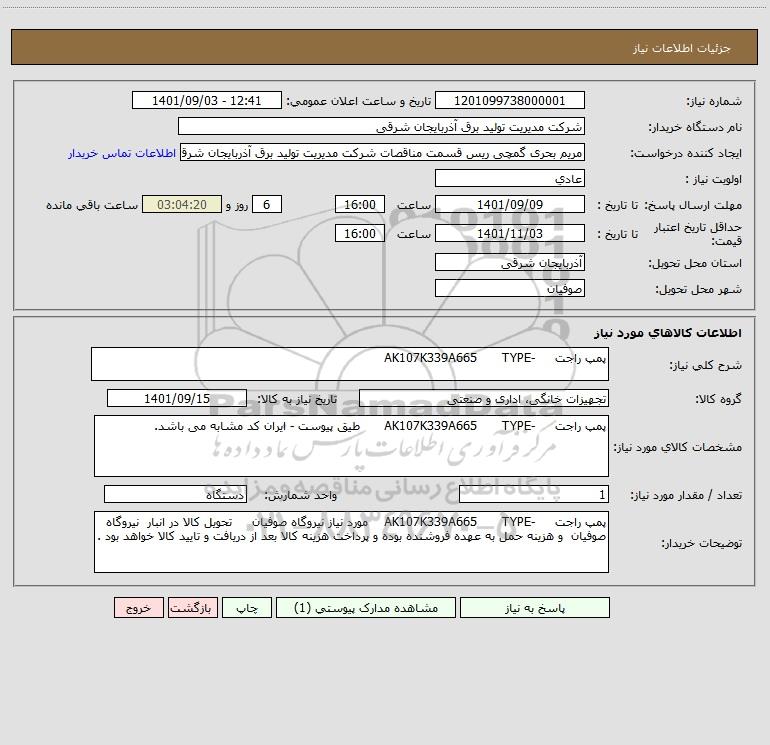Click the 'مهلت ارسال پاسخ: تا تاریخ :' label
The height and width of the screenshot is (745, 770).
tap(670, 205)
